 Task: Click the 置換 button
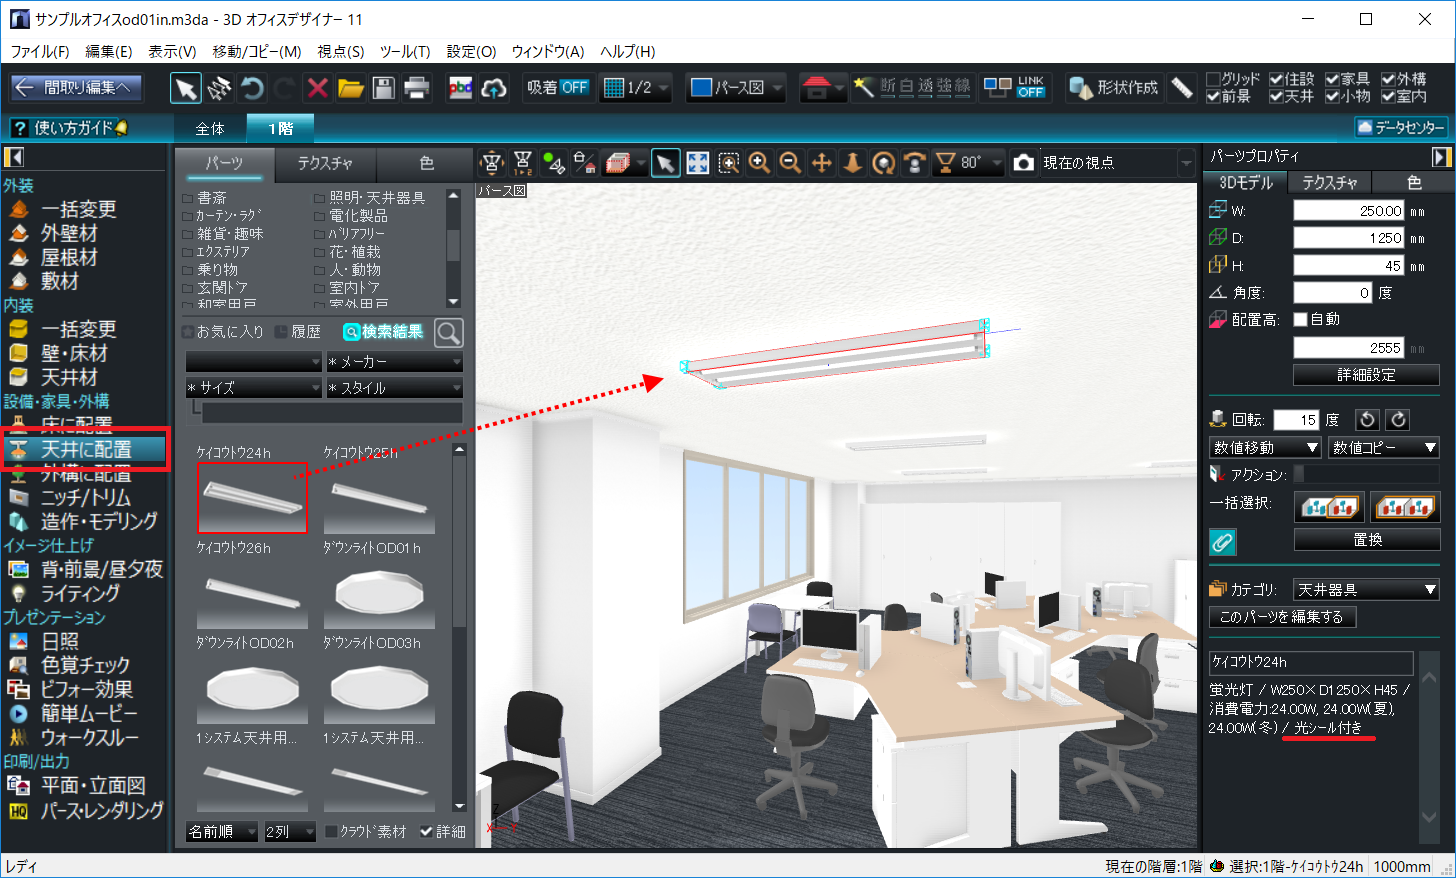pyautogui.click(x=1367, y=540)
